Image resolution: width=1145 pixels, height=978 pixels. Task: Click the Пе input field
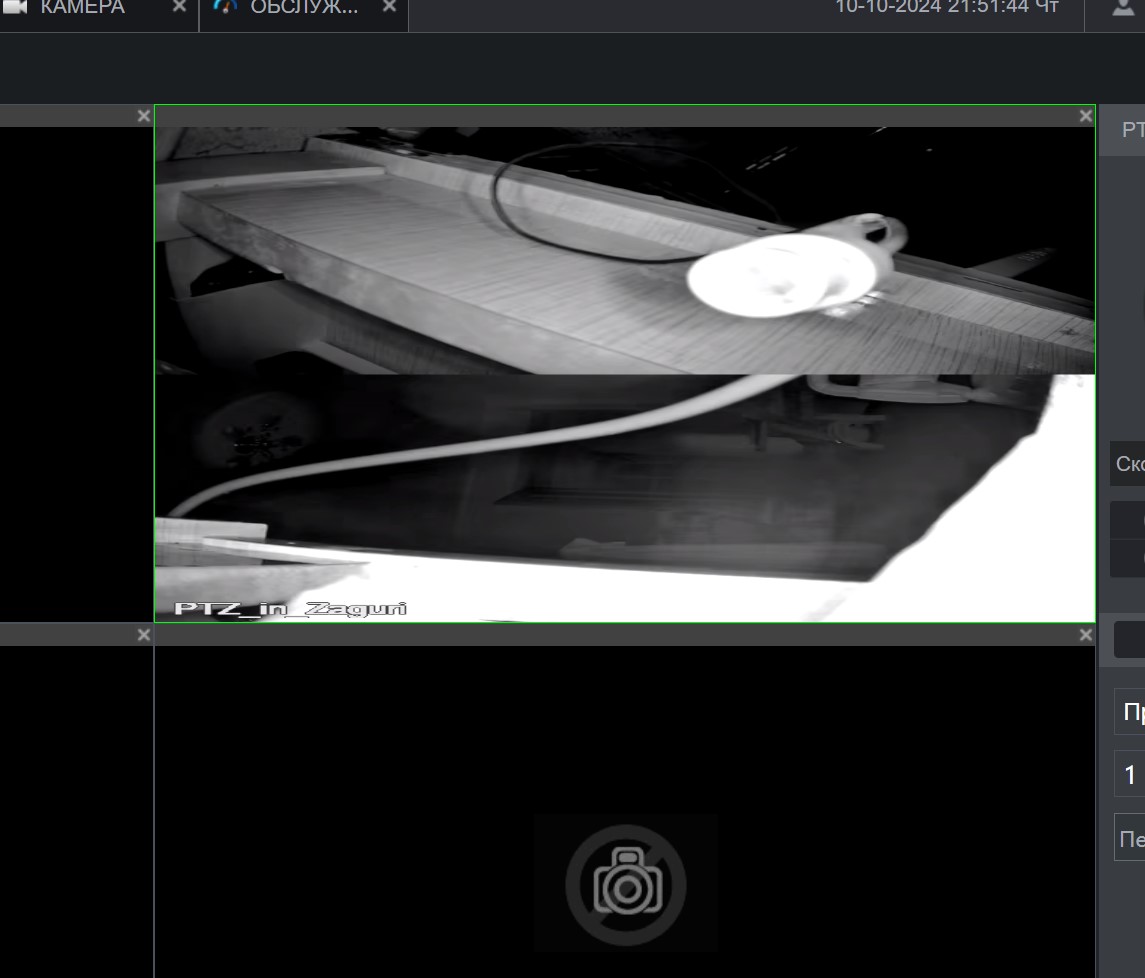coord(1131,838)
